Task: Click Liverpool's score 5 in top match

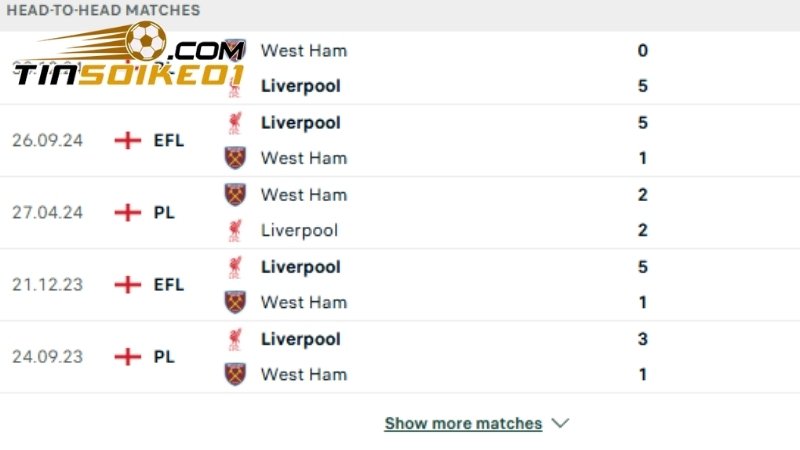Action: point(643,86)
